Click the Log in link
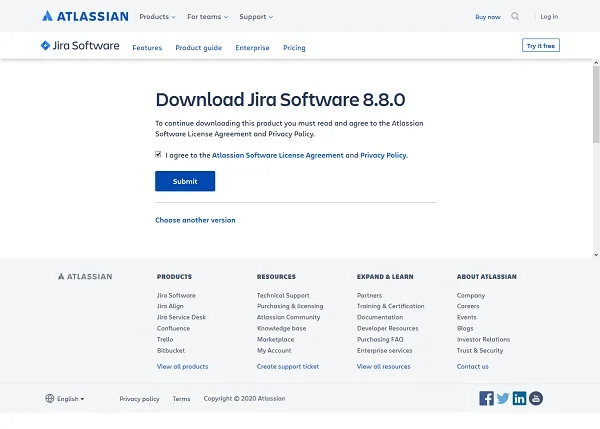Image resolution: width=600 pixels, height=429 pixels. (x=549, y=16)
